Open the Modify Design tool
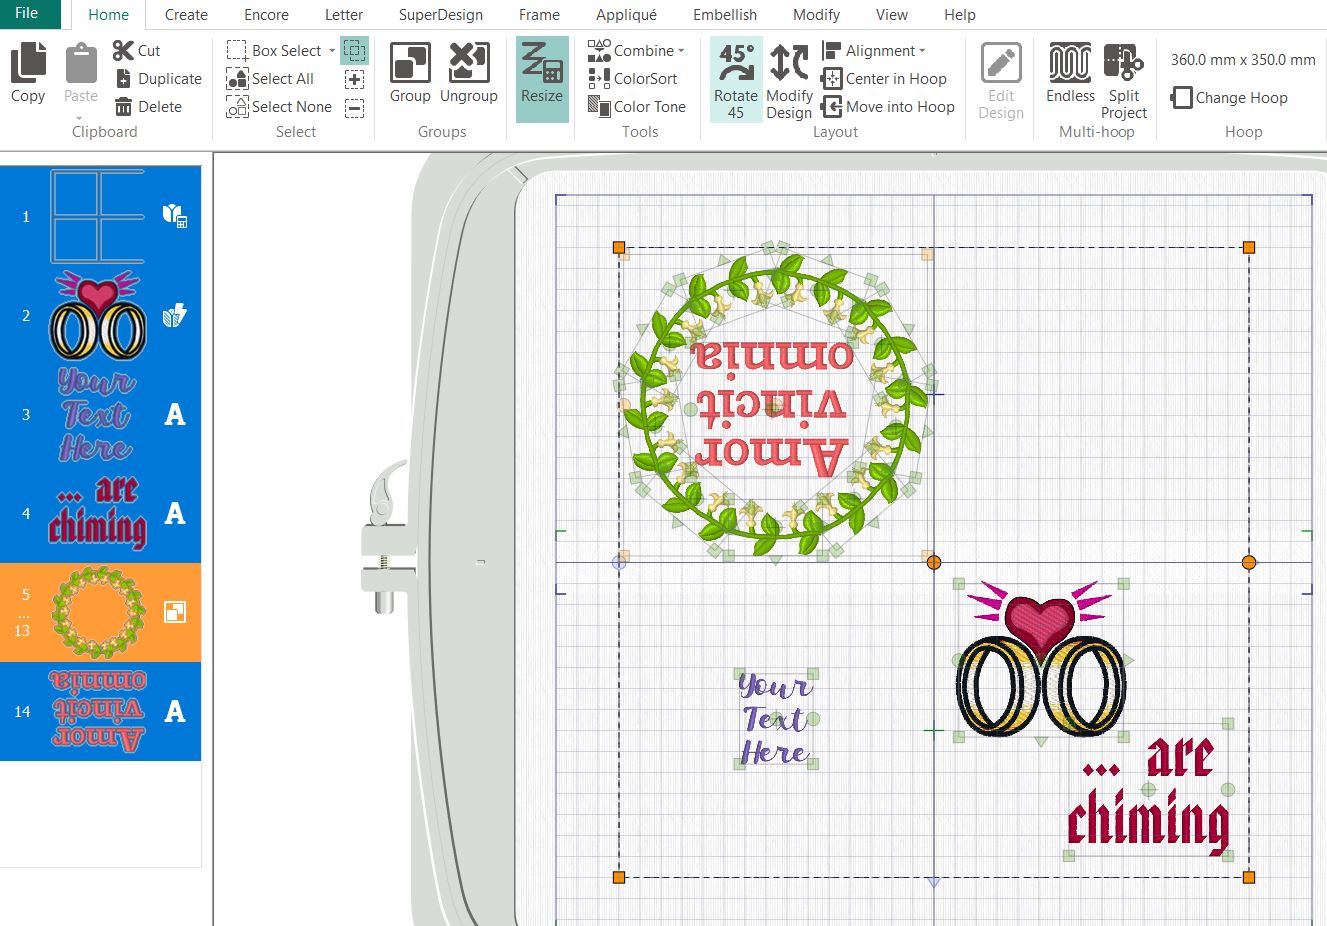The width and height of the screenshot is (1327, 926). pyautogui.click(x=789, y=80)
